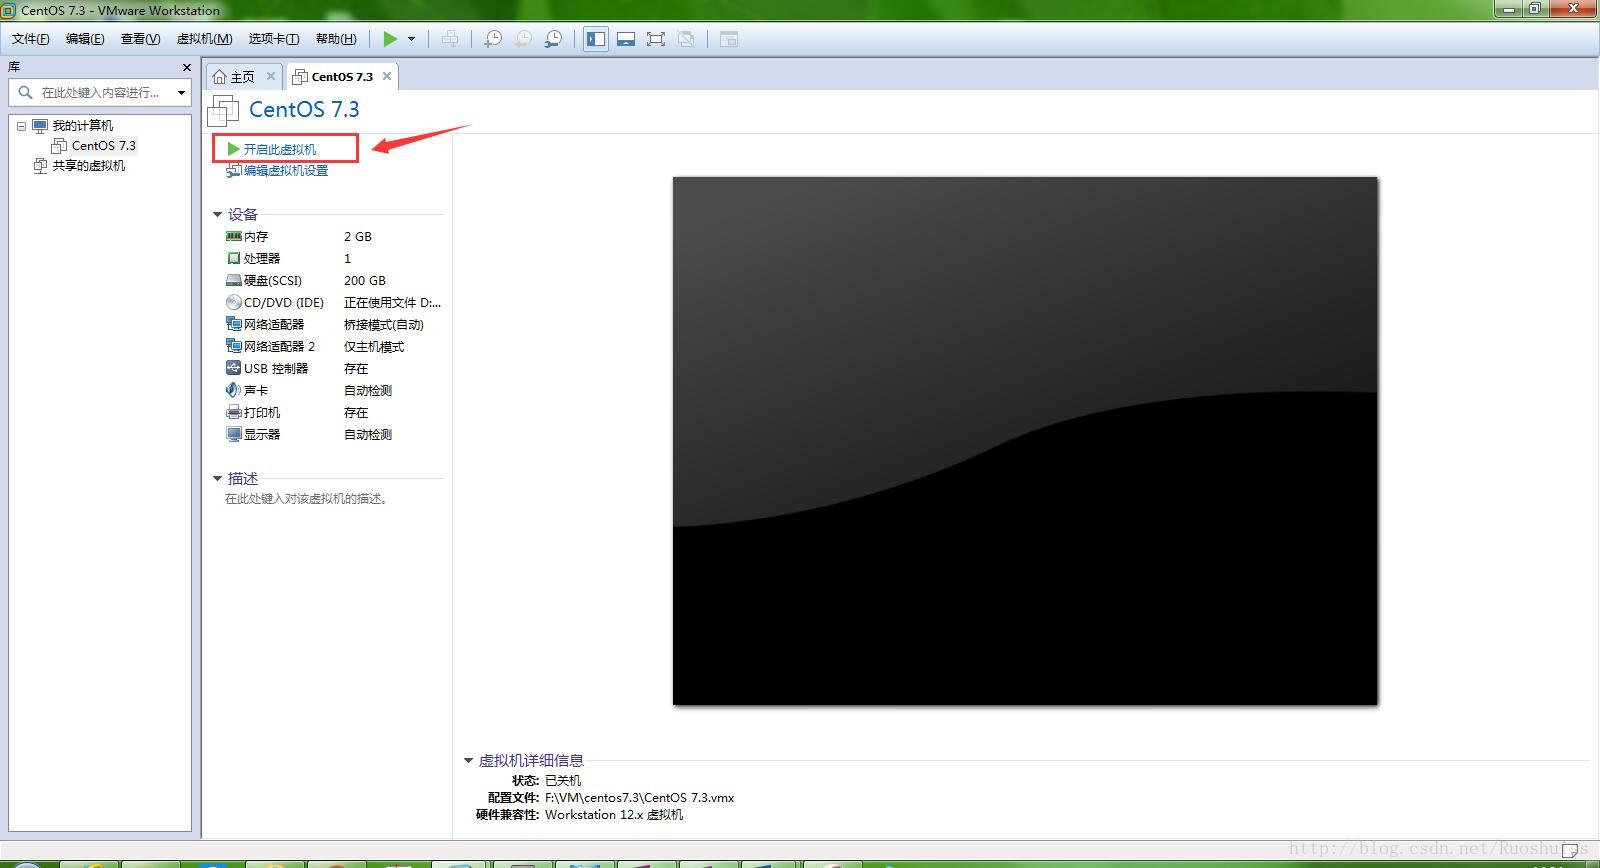
Task: Select CentOS 7.3 in the library tree
Action: [x=103, y=146]
